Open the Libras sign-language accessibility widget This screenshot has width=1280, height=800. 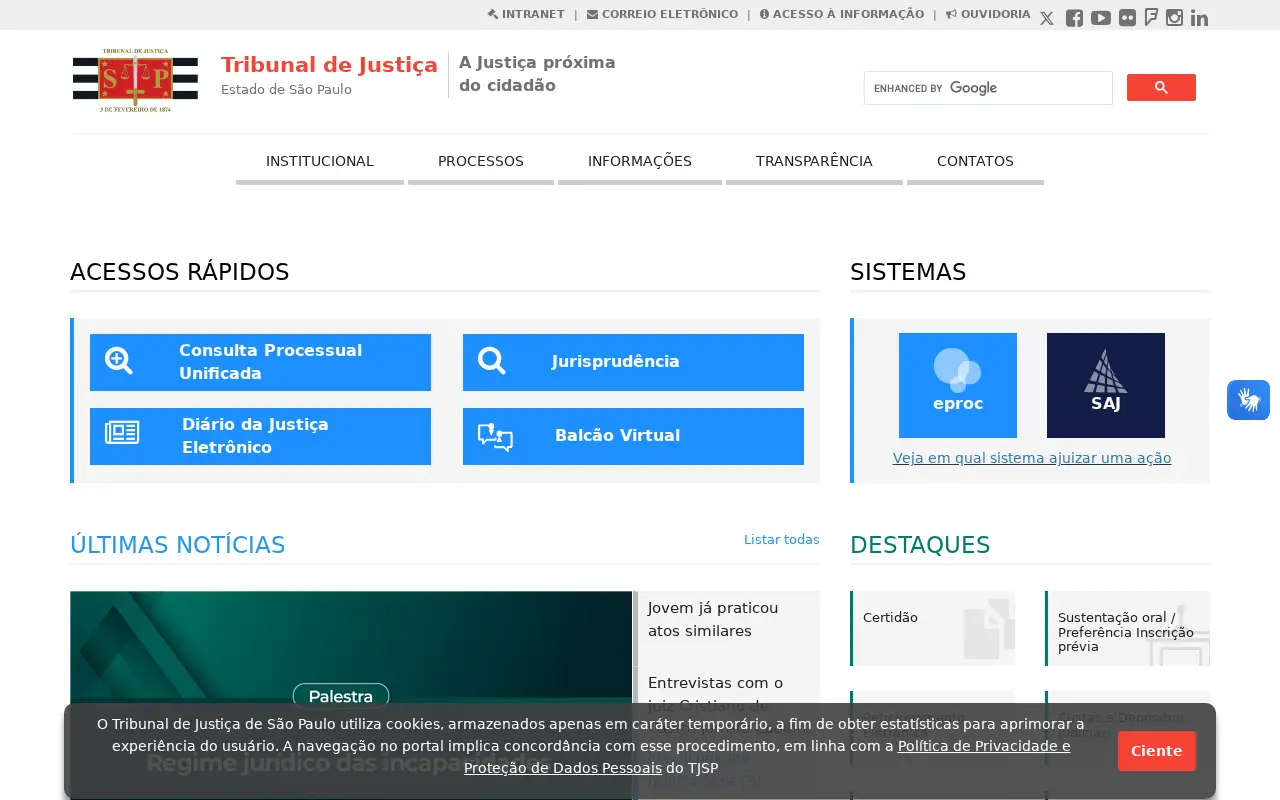1249,400
